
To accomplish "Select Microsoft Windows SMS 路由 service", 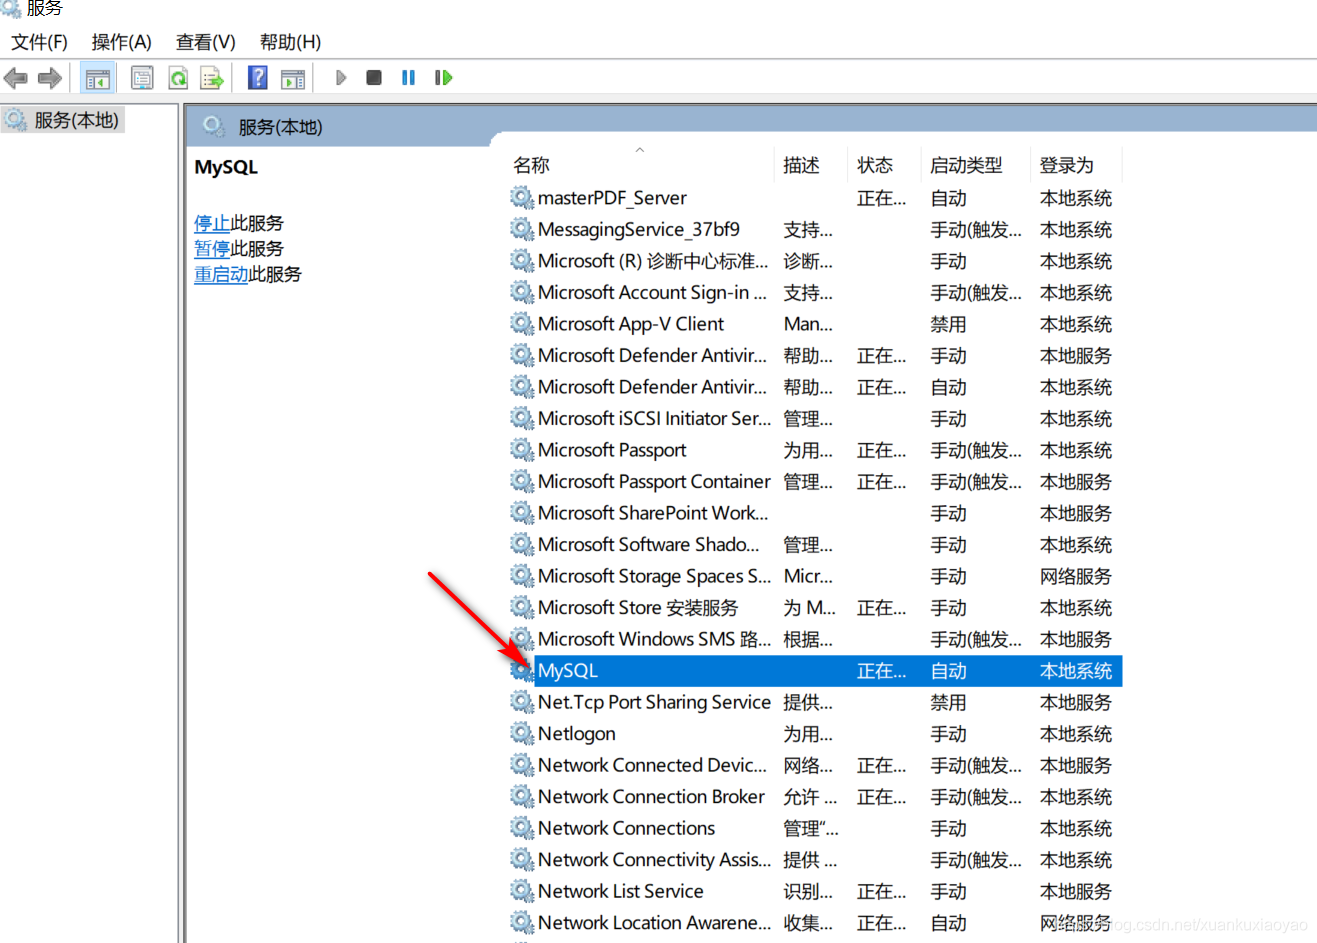I will tap(654, 639).
